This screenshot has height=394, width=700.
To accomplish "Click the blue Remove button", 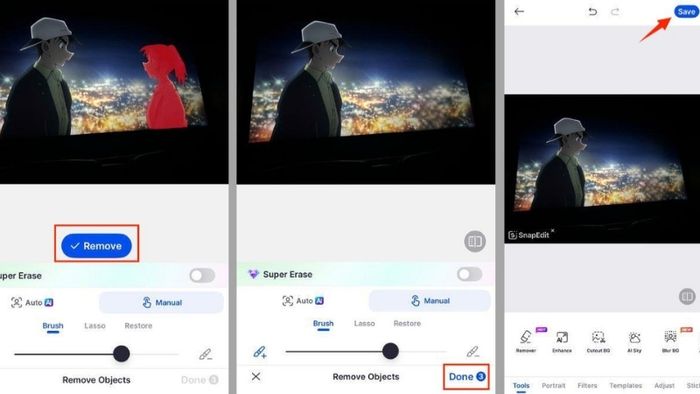I will [x=96, y=245].
